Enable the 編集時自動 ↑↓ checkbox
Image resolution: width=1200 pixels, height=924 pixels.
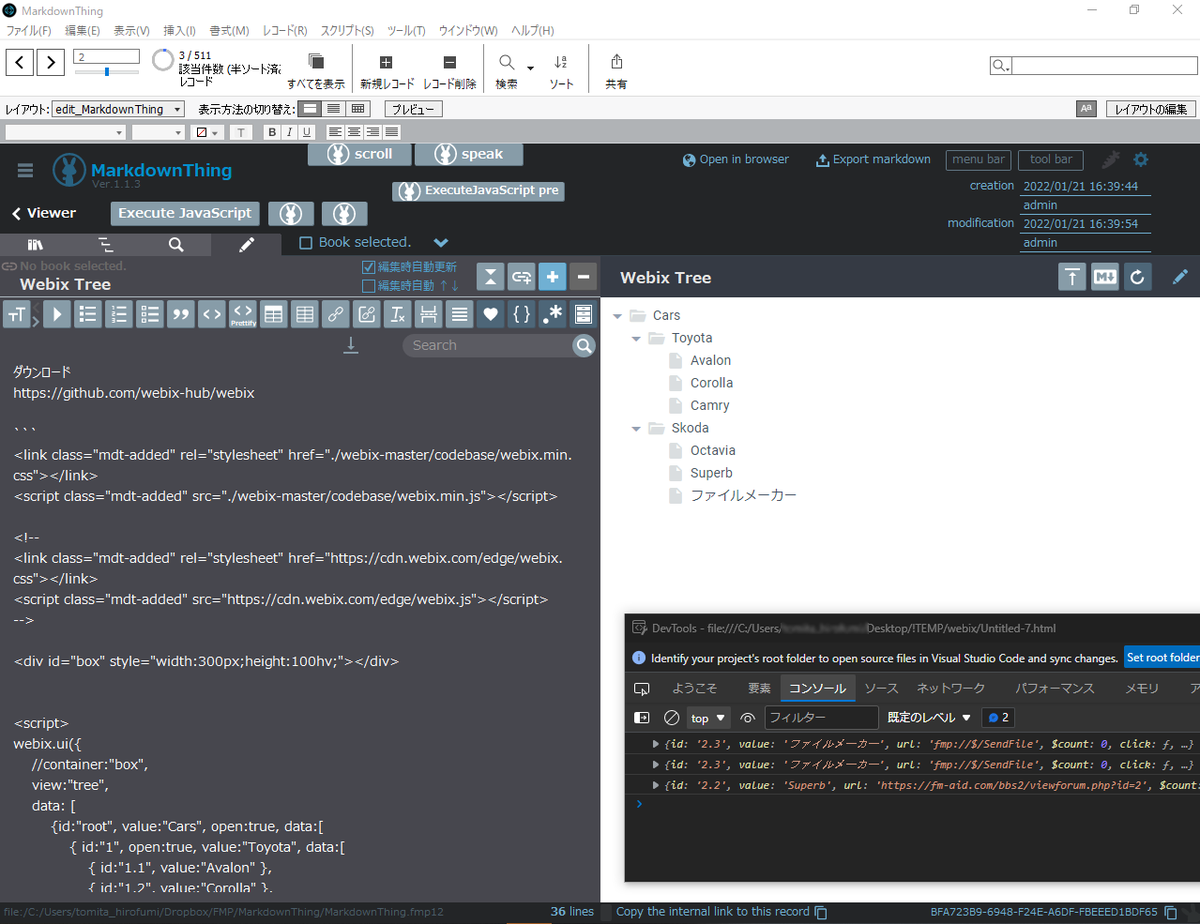368,285
